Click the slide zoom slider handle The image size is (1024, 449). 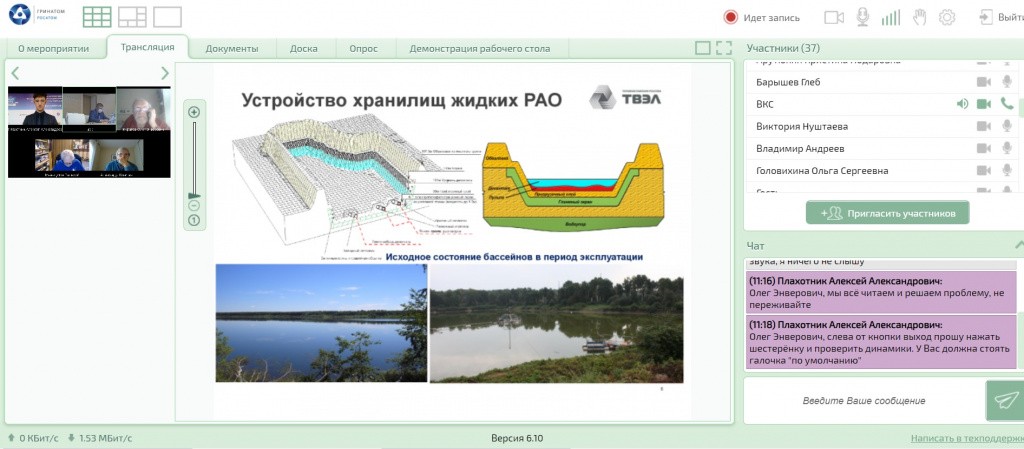pyautogui.click(x=194, y=195)
